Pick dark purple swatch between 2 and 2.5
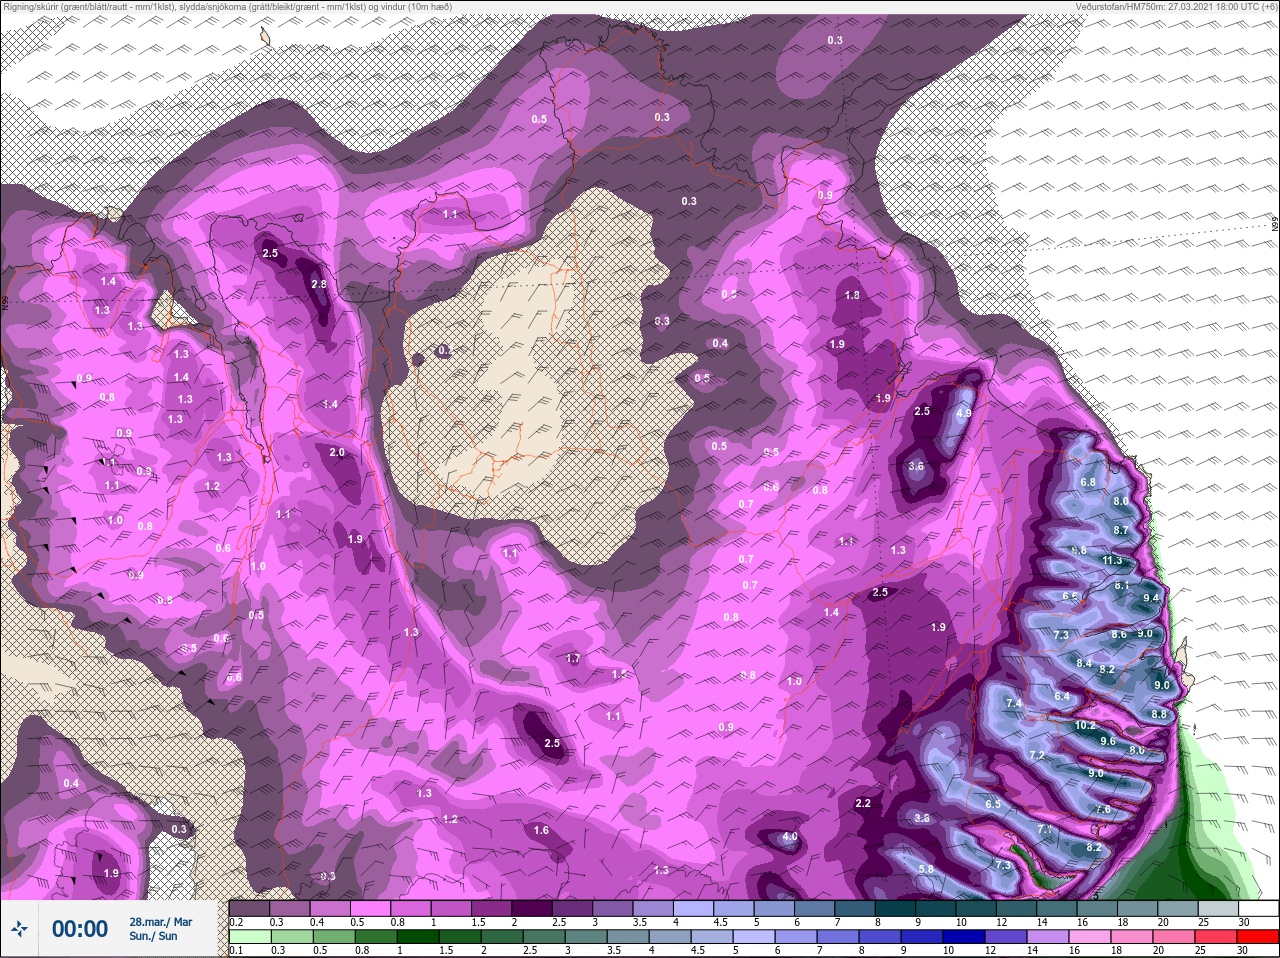The width and height of the screenshot is (1280, 958). (534, 908)
